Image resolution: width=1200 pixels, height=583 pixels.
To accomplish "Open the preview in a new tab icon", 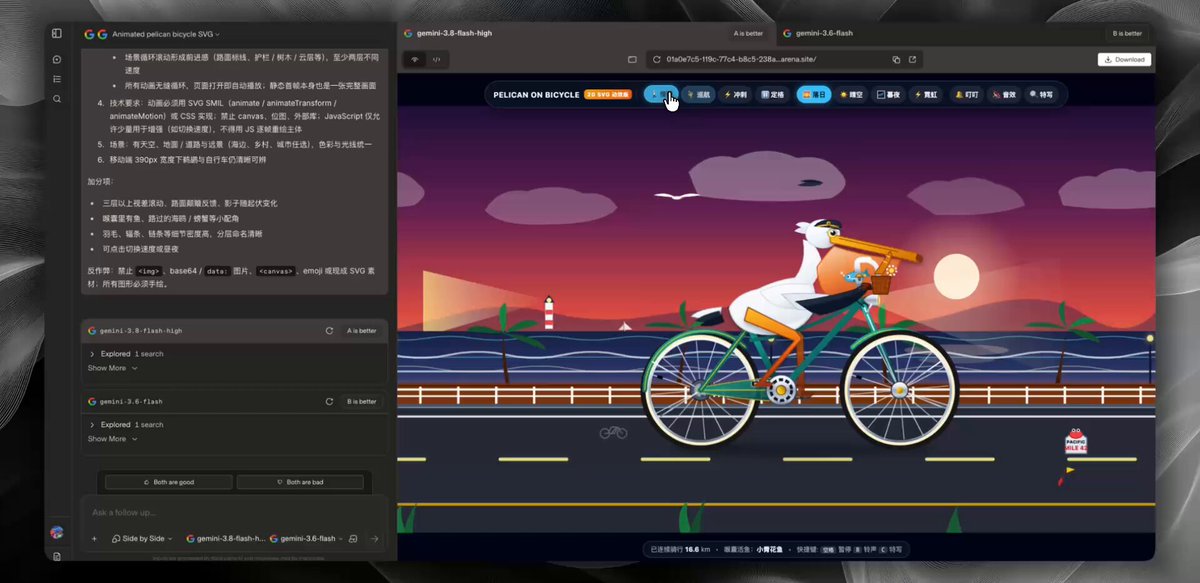I will (x=912, y=60).
